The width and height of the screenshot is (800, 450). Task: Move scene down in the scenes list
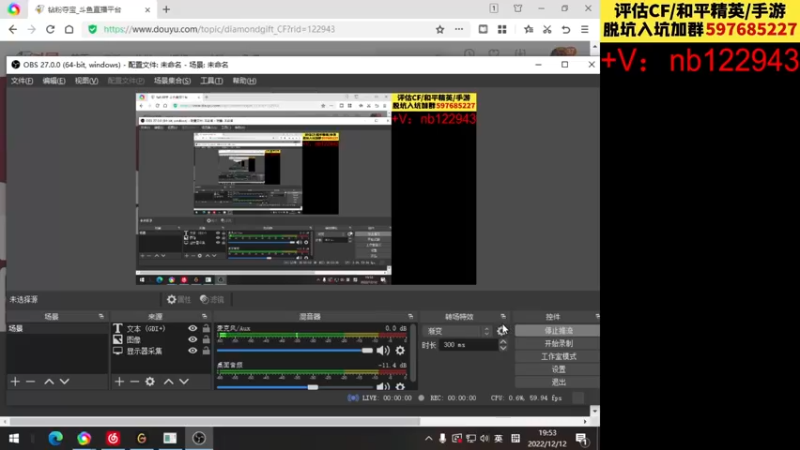point(64,382)
